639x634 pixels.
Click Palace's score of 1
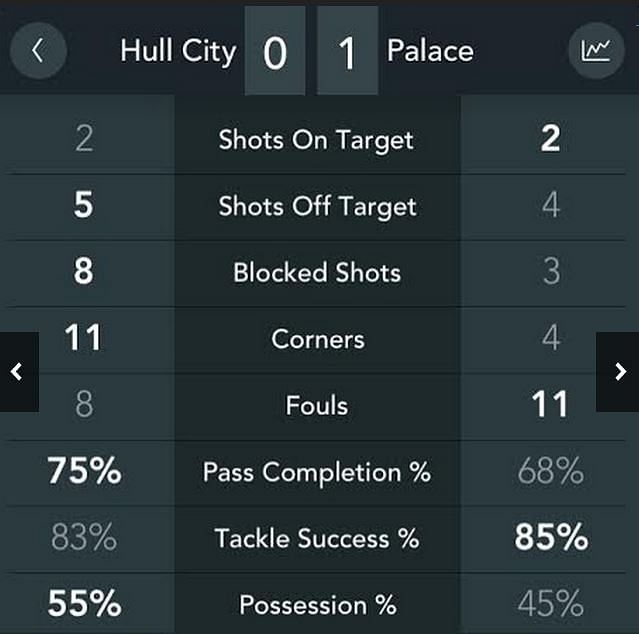click(x=348, y=51)
